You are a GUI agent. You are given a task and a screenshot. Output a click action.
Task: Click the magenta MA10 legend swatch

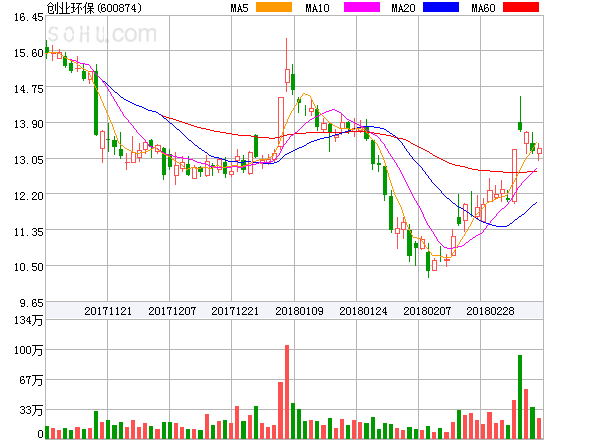pyautogui.click(x=362, y=7)
